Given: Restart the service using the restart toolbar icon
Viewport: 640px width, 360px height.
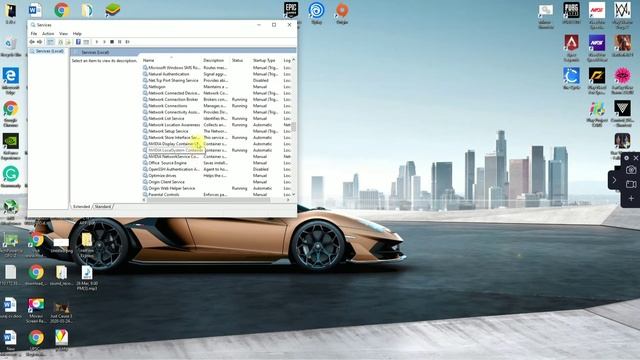Looking at the screenshot, I should click(x=127, y=42).
